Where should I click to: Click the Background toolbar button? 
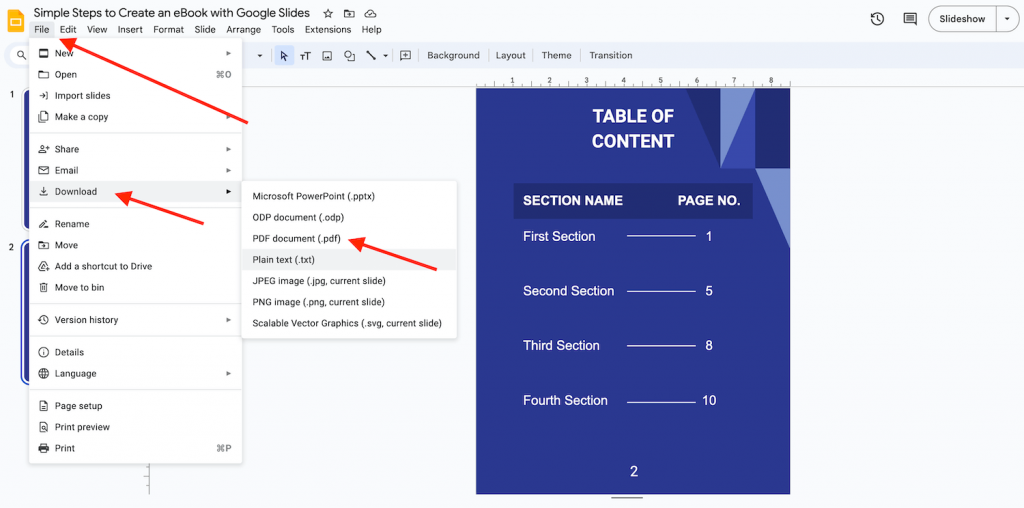(x=453, y=56)
